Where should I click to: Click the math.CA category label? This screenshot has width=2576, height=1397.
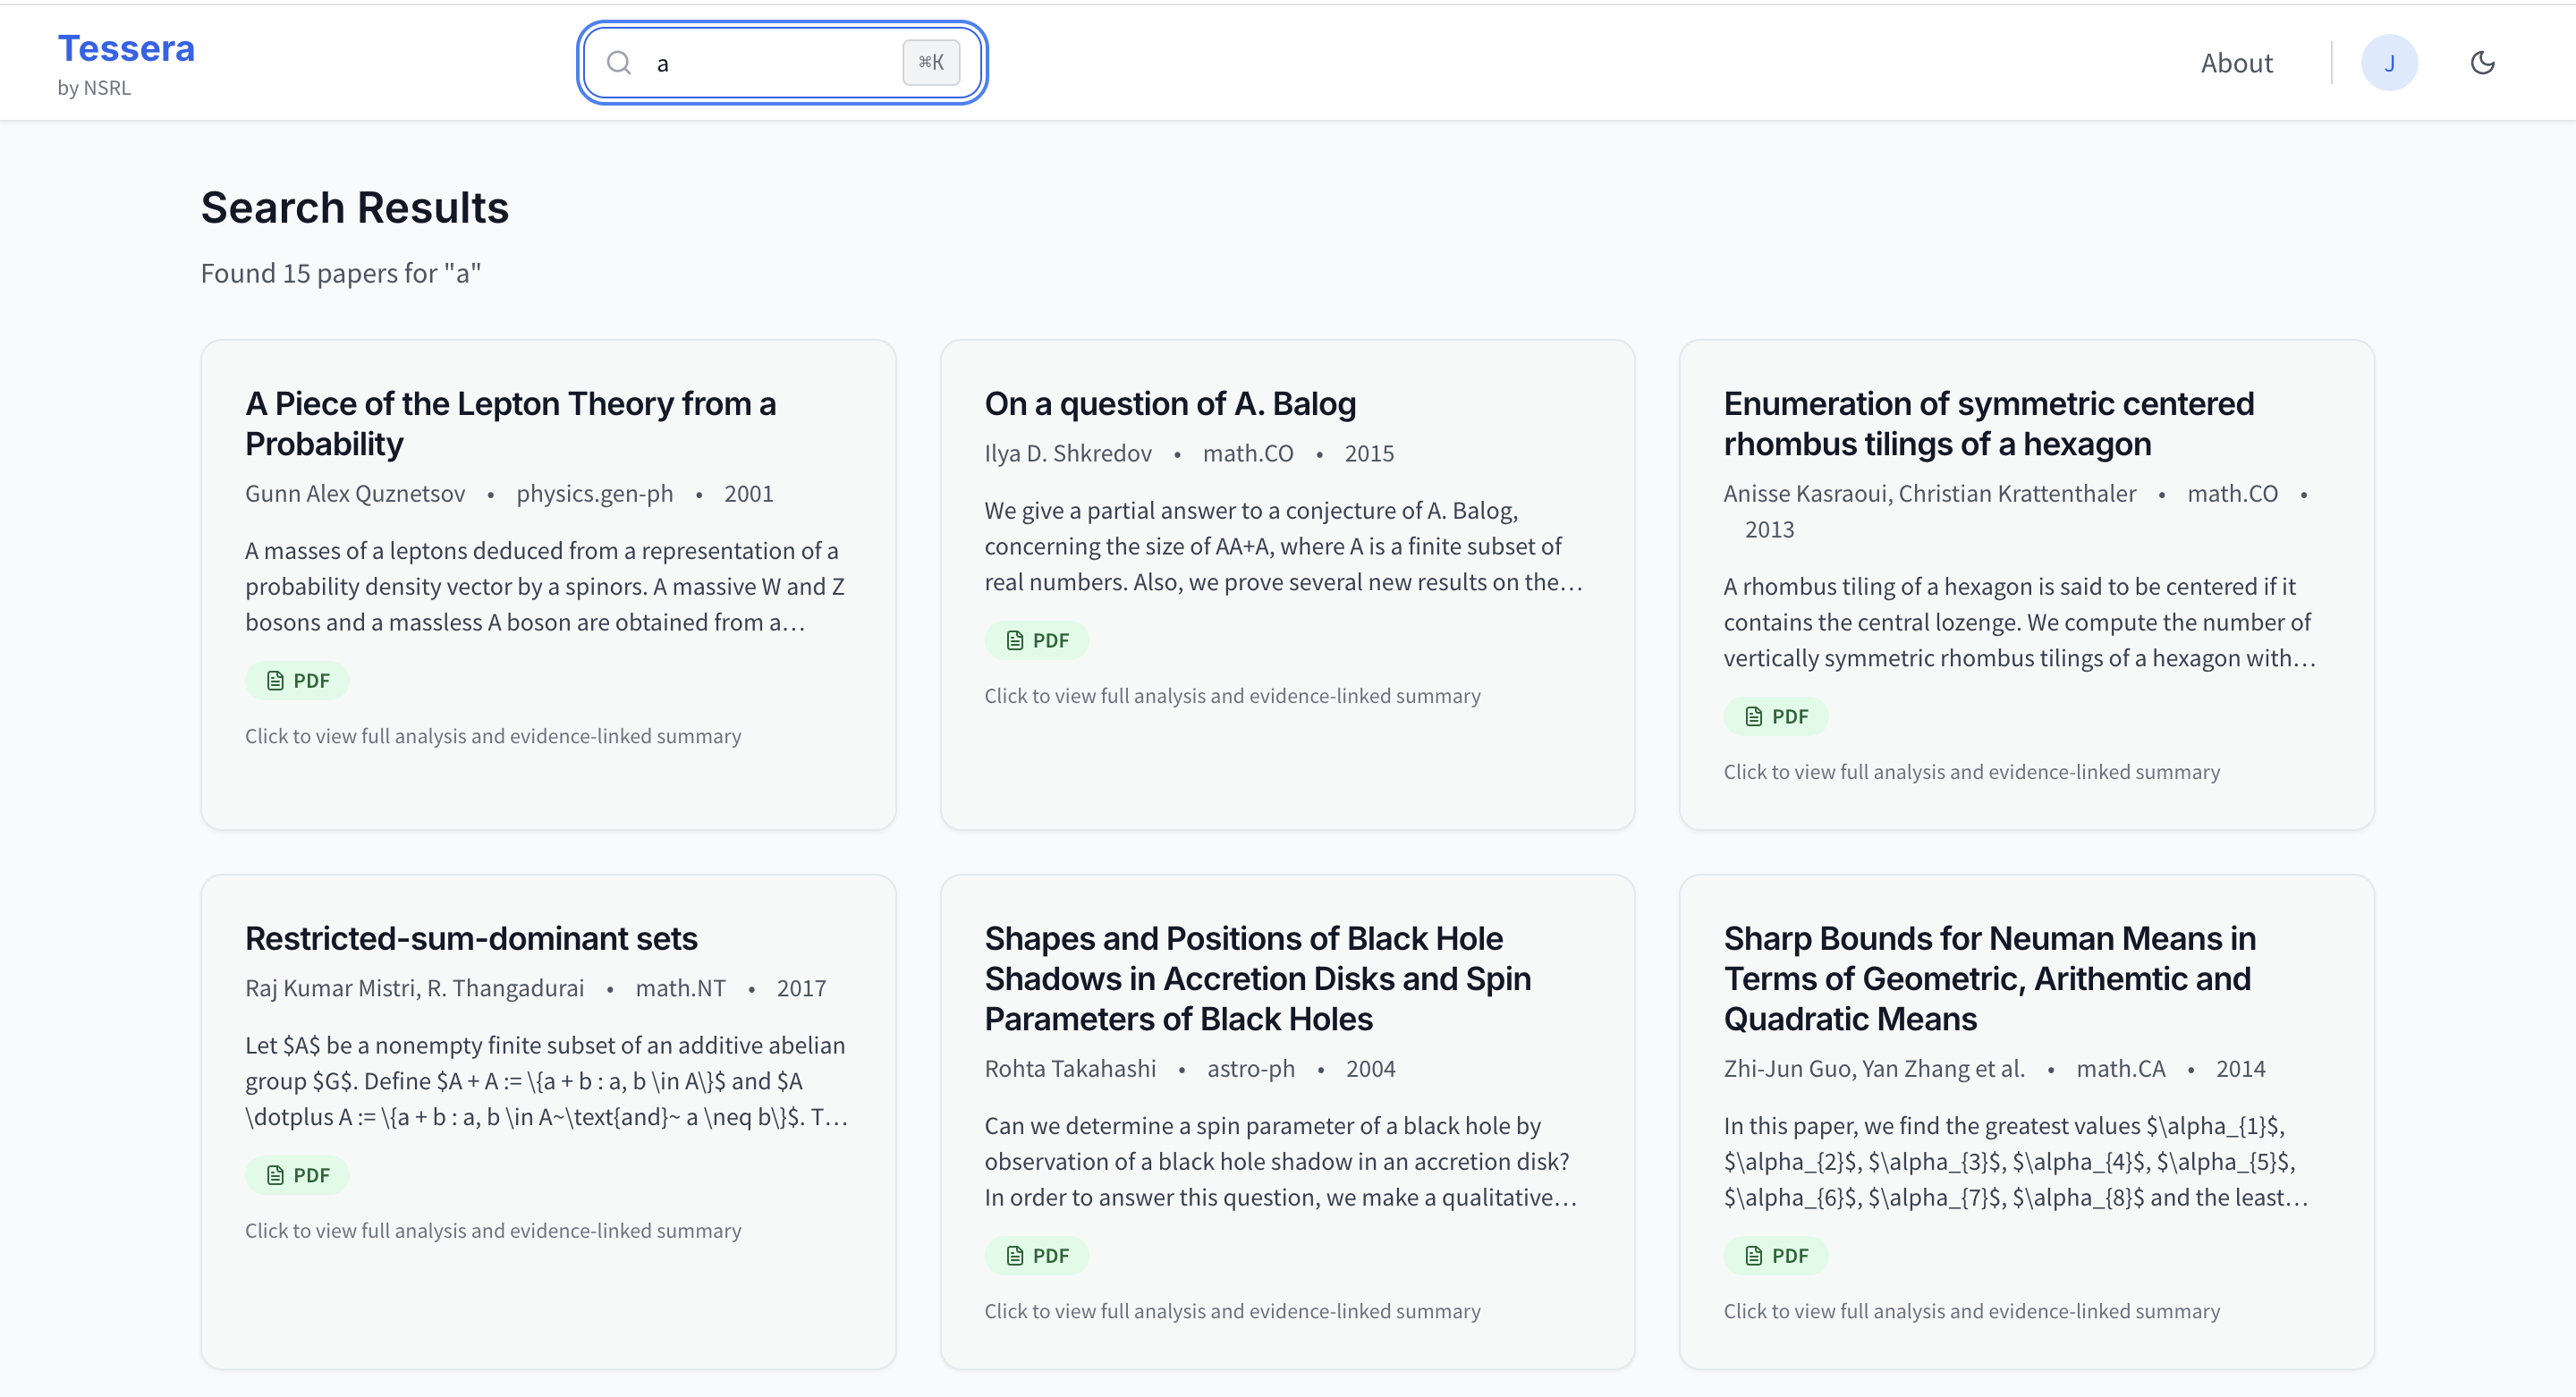click(x=2120, y=1069)
